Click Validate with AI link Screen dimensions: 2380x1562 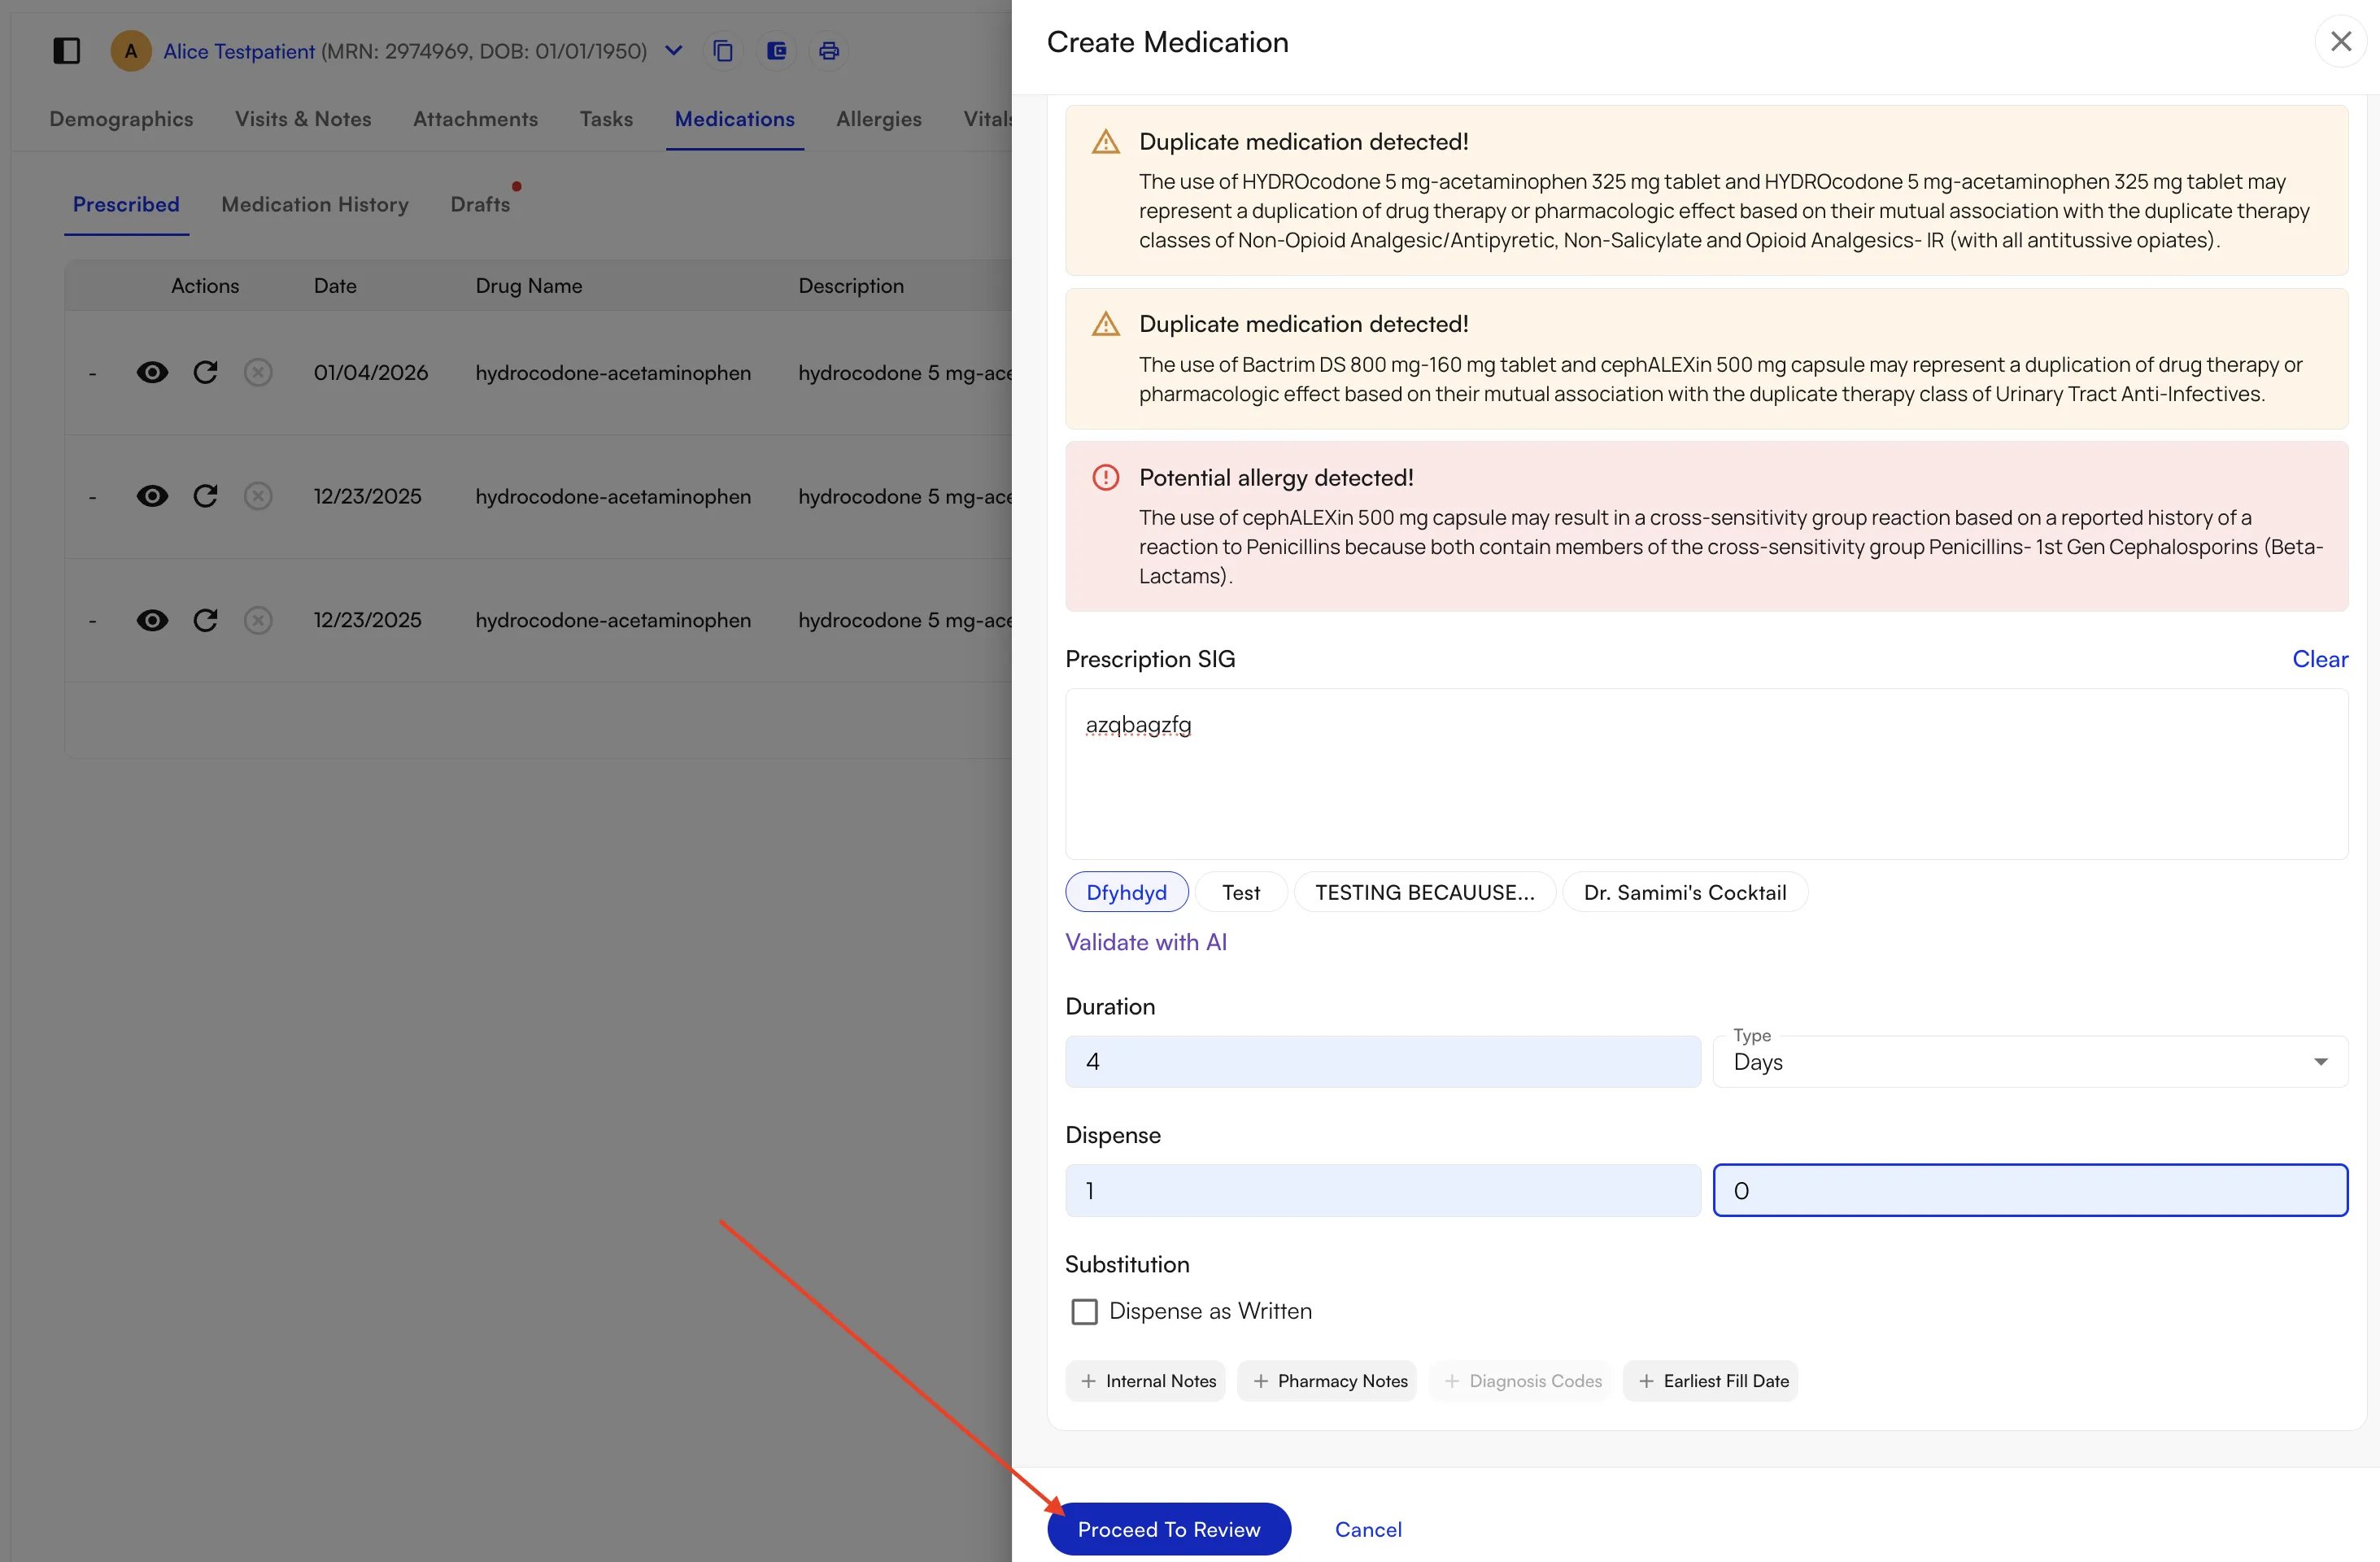click(1146, 942)
